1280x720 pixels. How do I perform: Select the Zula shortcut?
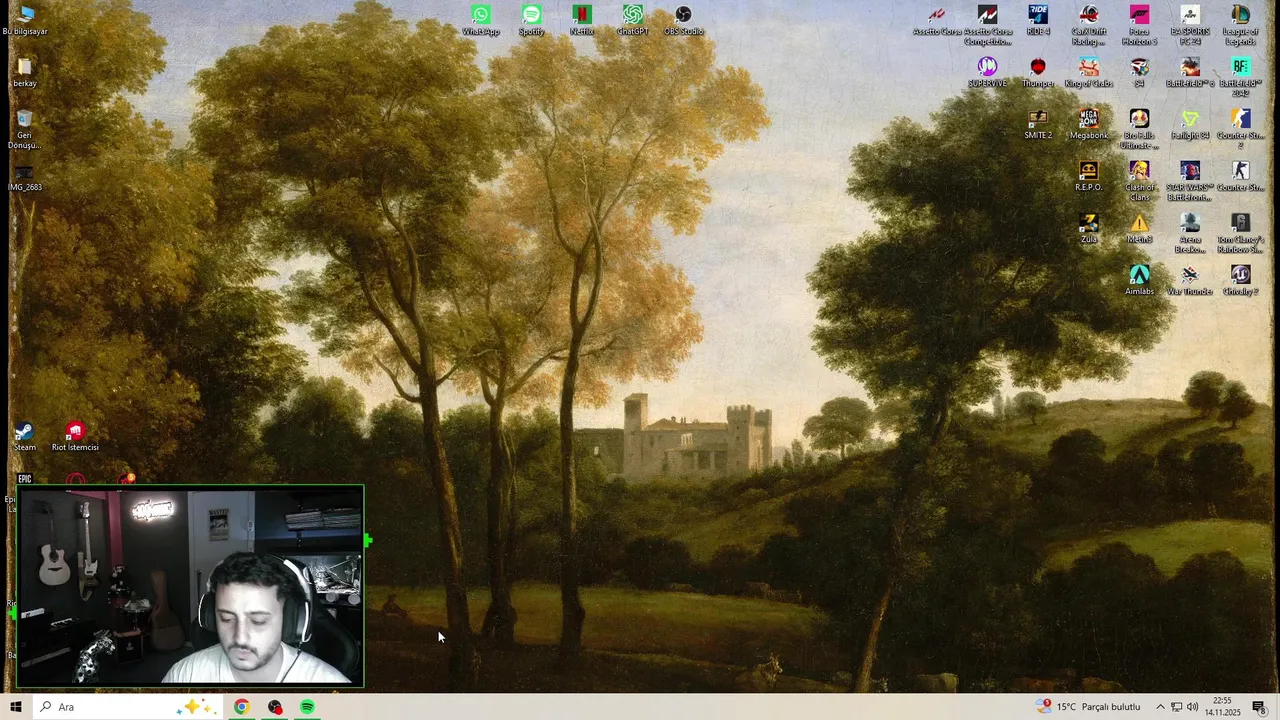(x=1089, y=228)
